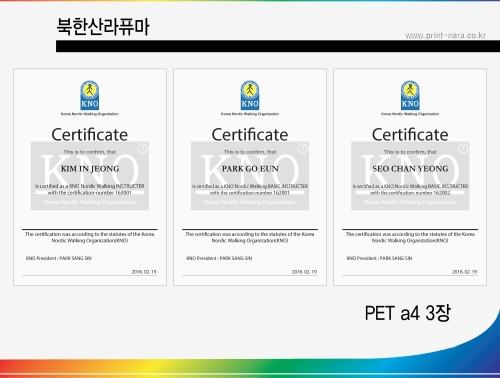500x378 pixels.
Task: Click the KNO logo on Kim In Jeong certificate
Action: 90,95
